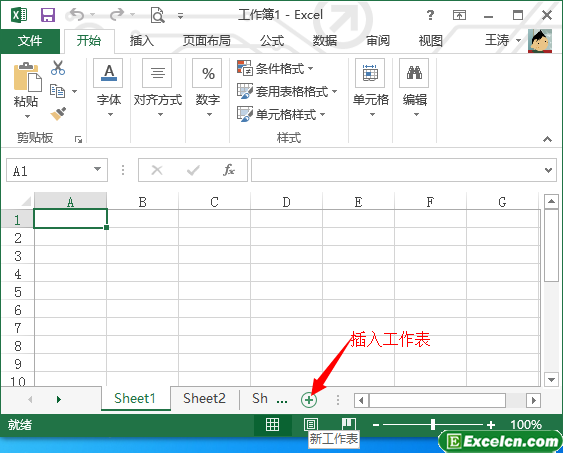The width and height of the screenshot is (563, 453).
Task: Click the vertical scrollbar down arrow
Action: click(551, 379)
